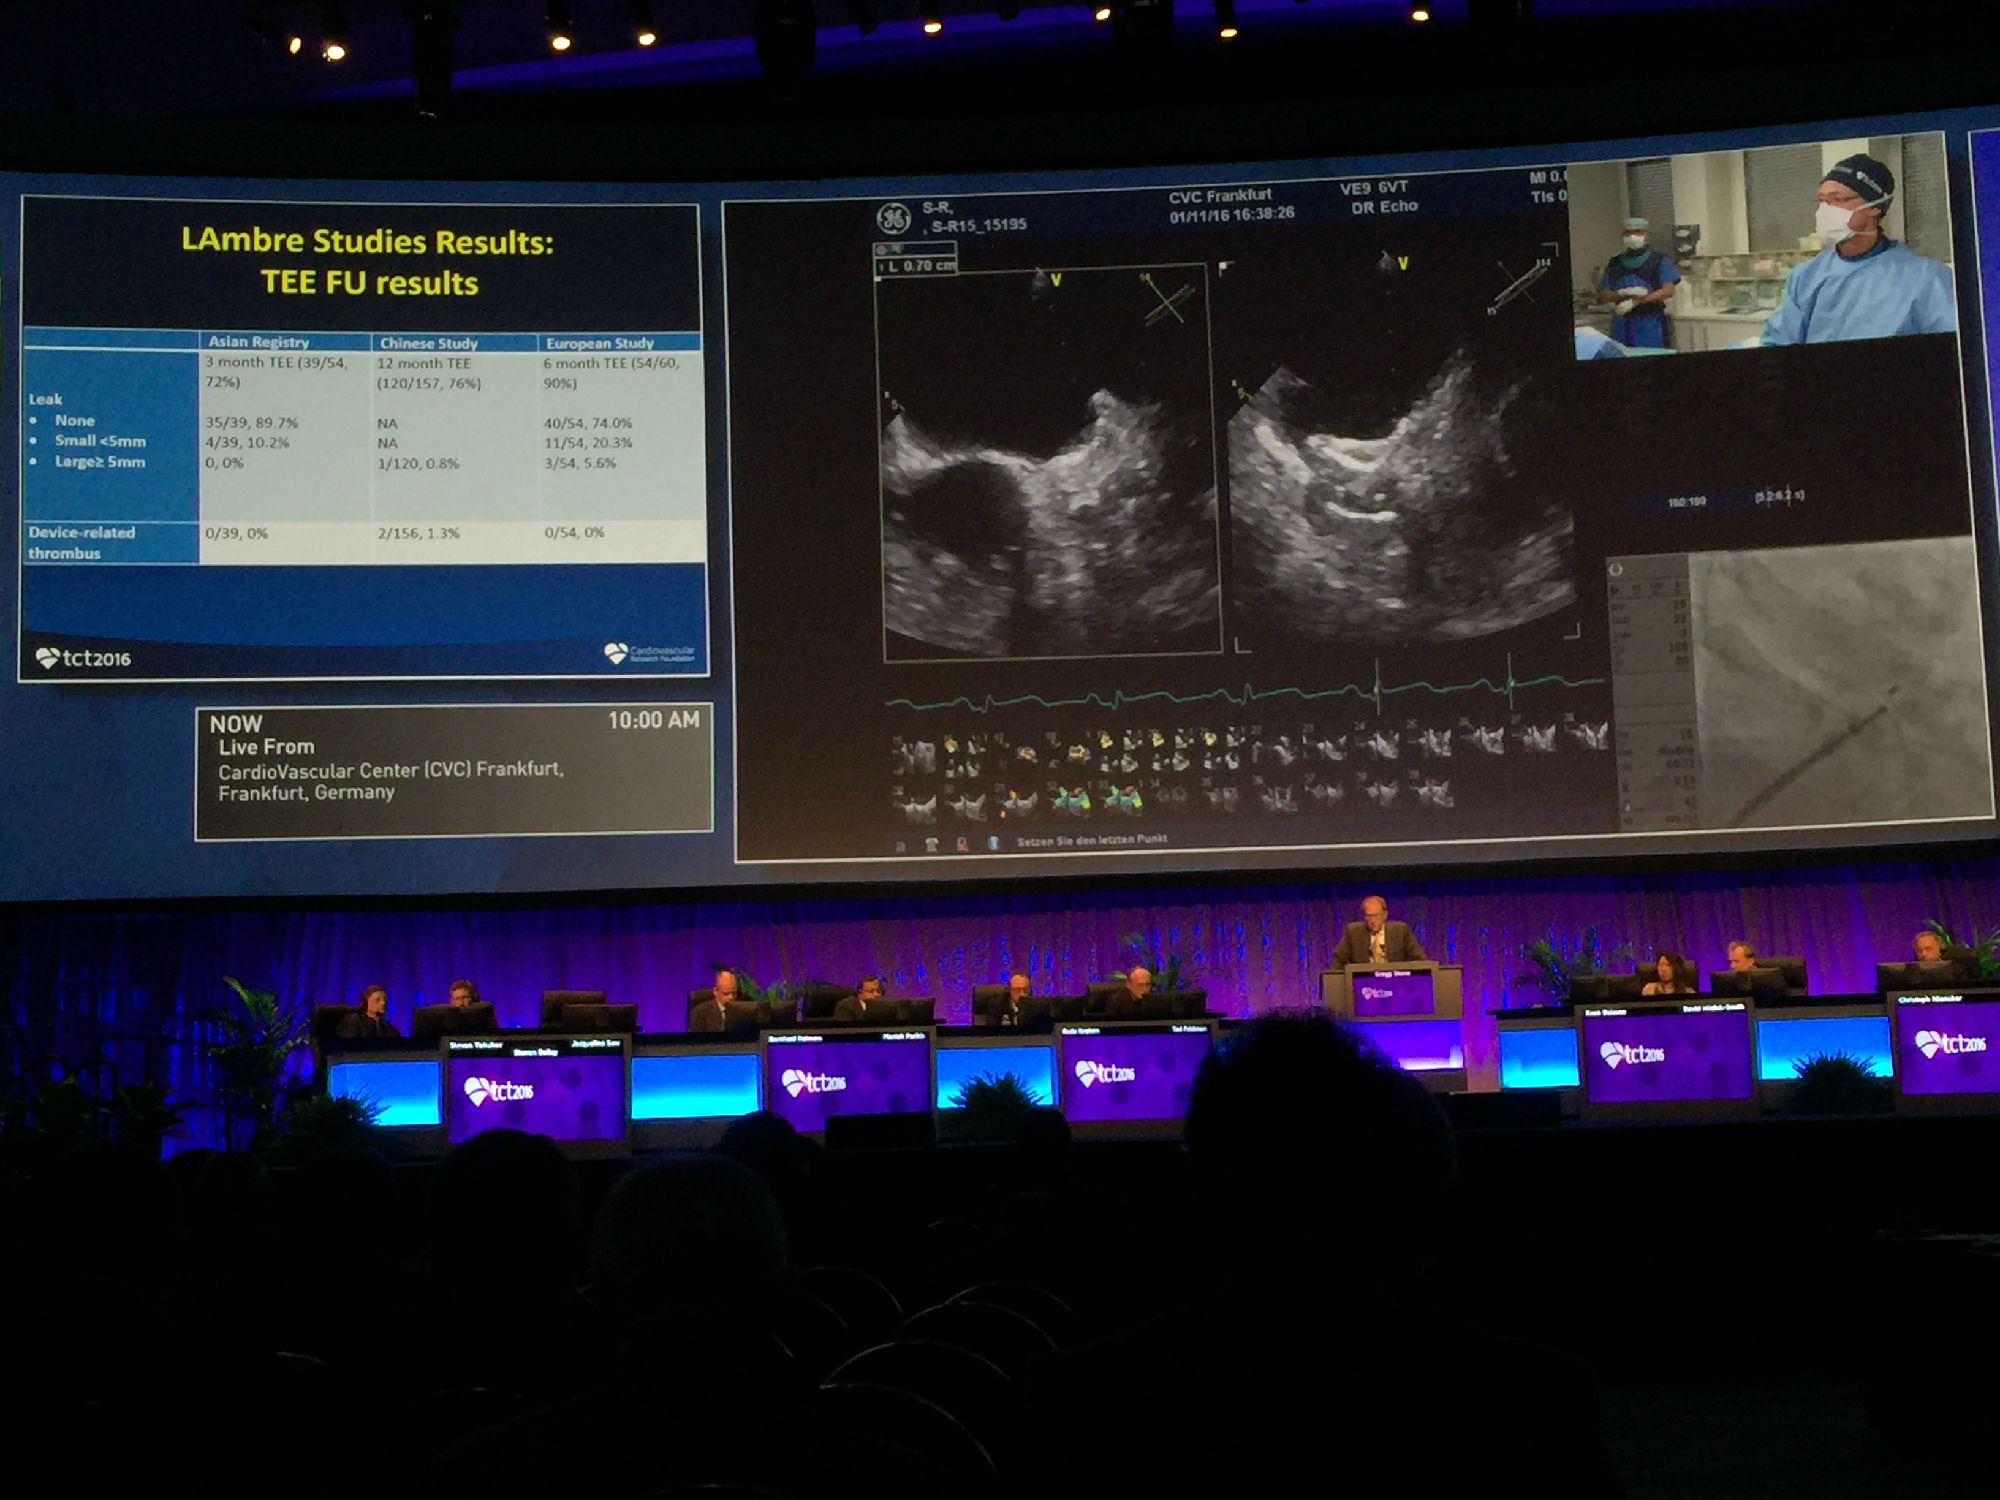This screenshot has height=1500, width=2000.
Task: Open first green color Doppler clip thumbnail
Action: [x=1068, y=799]
